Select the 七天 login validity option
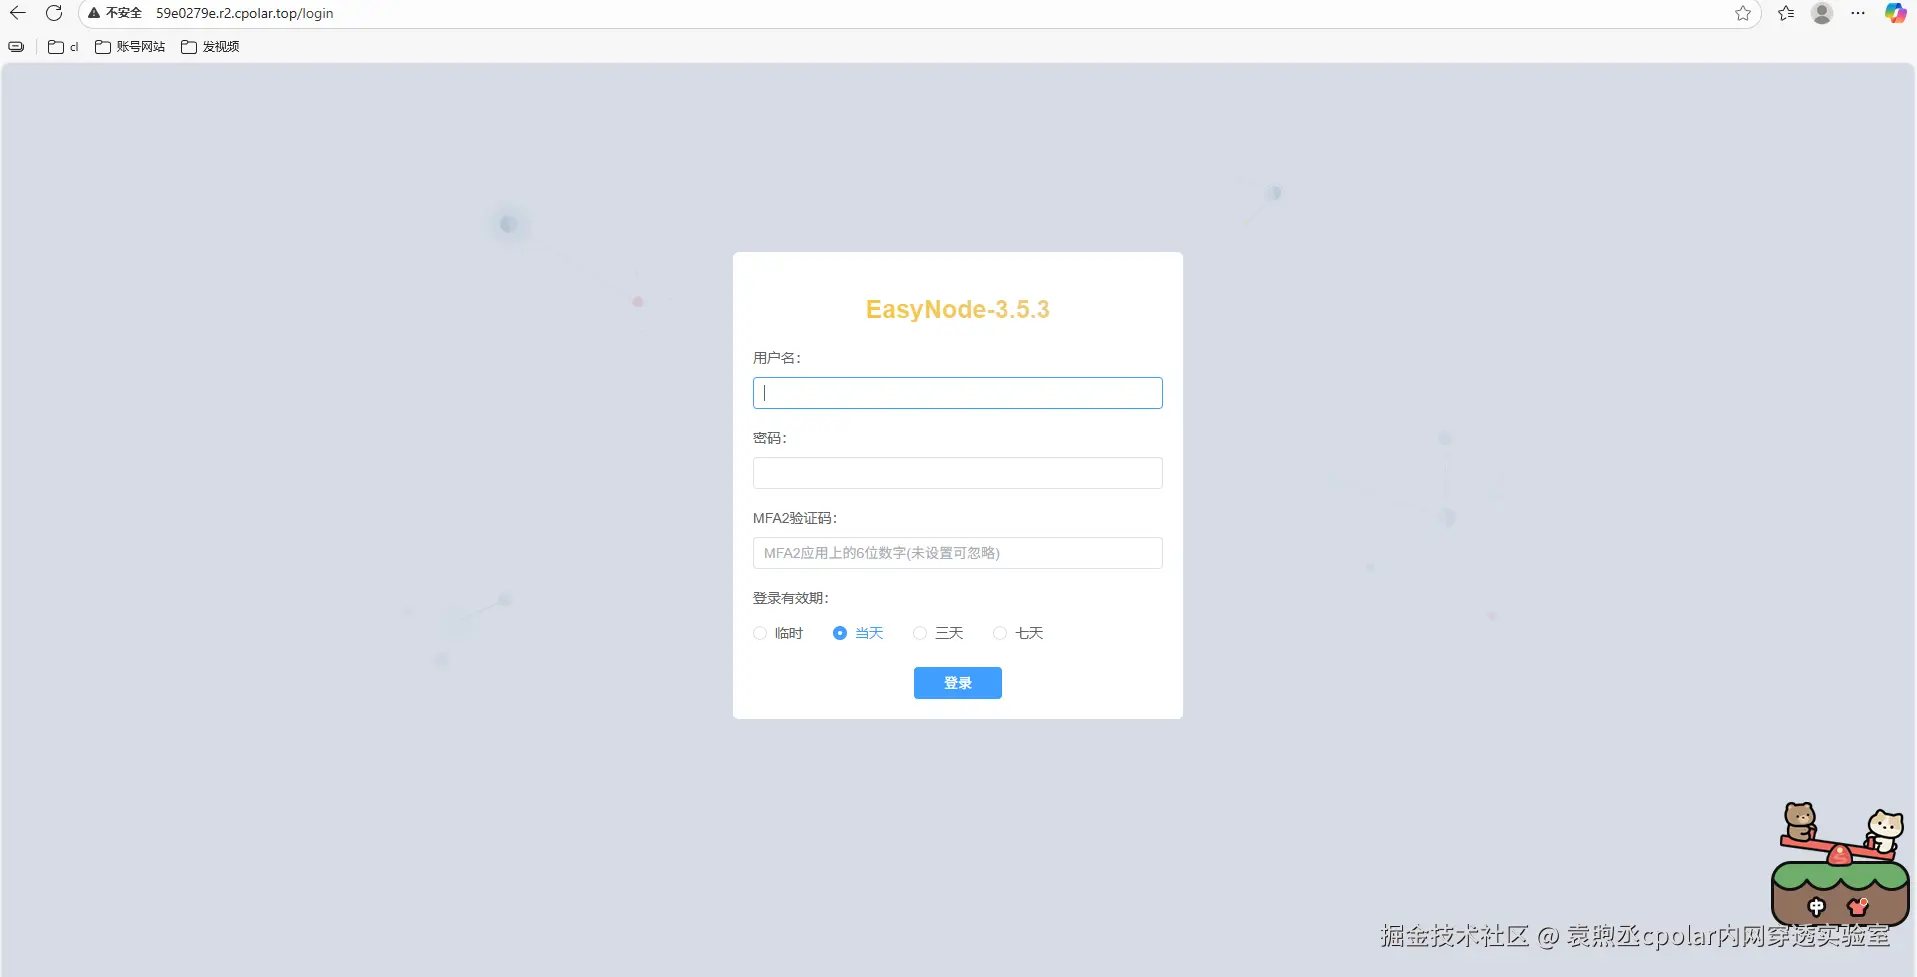This screenshot has height=977, width=1917. pos(1018,633)
